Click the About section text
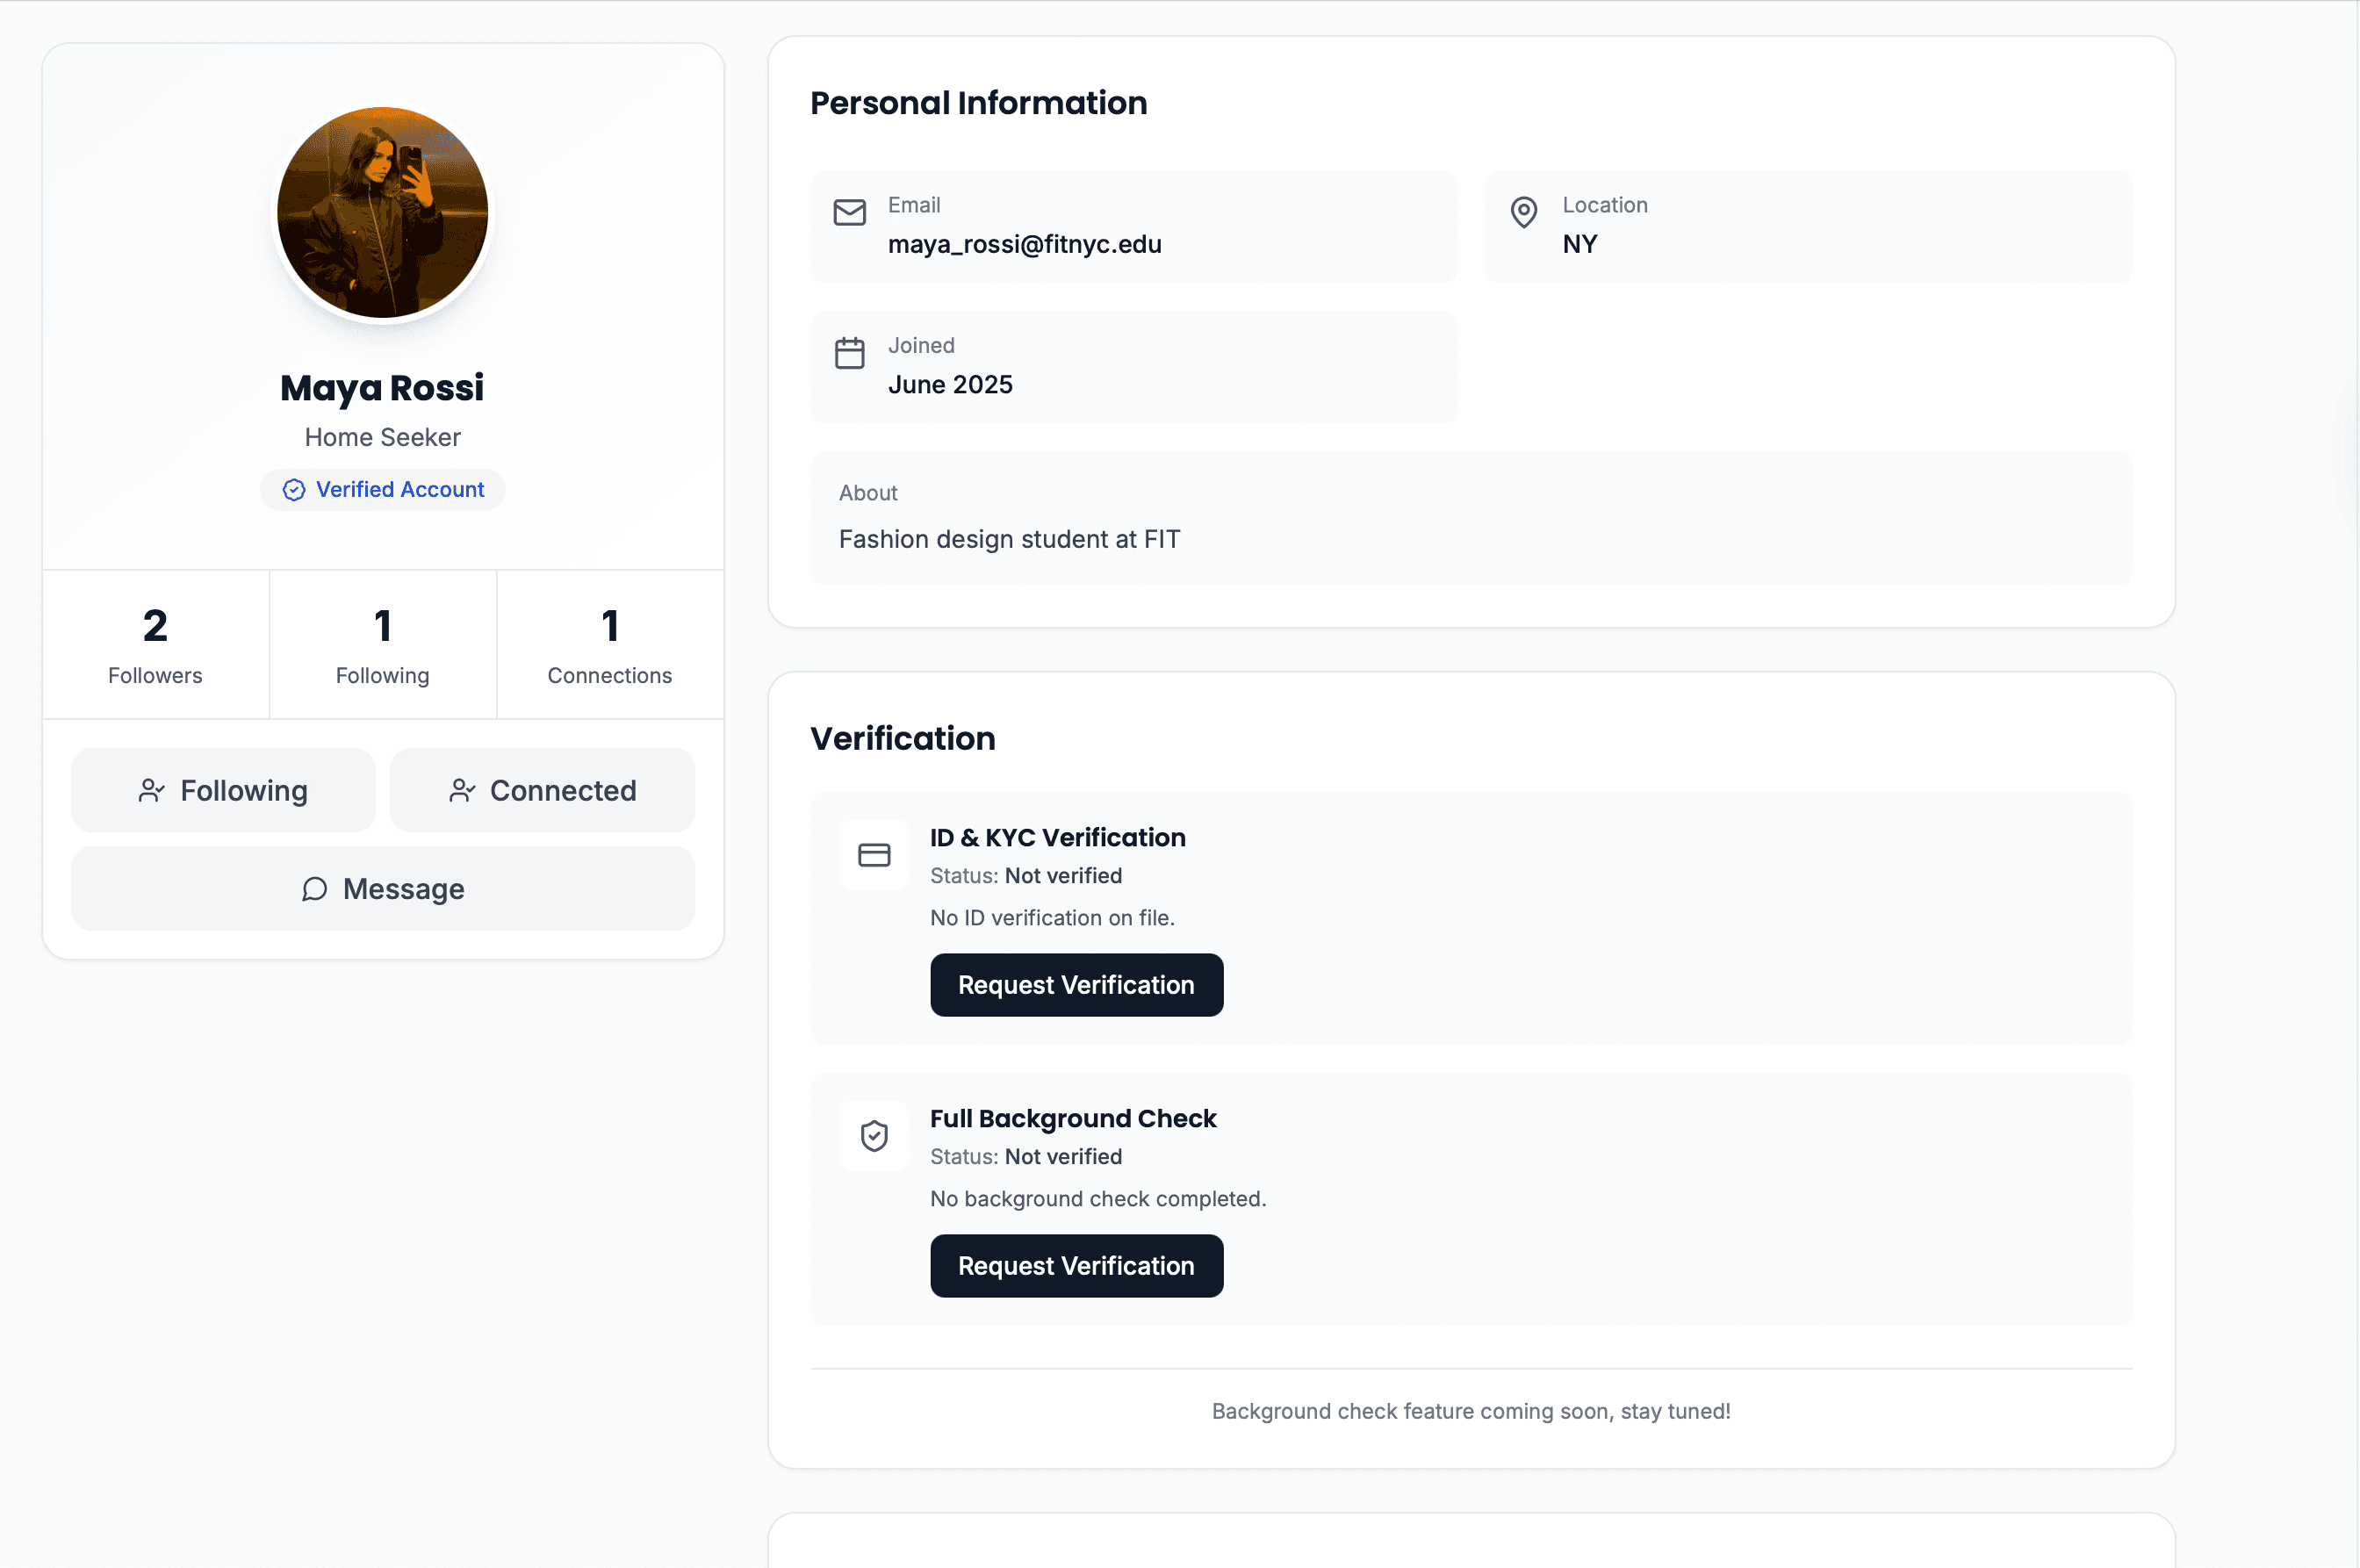This screenshot has height=1568, width=2360. 1009,540
